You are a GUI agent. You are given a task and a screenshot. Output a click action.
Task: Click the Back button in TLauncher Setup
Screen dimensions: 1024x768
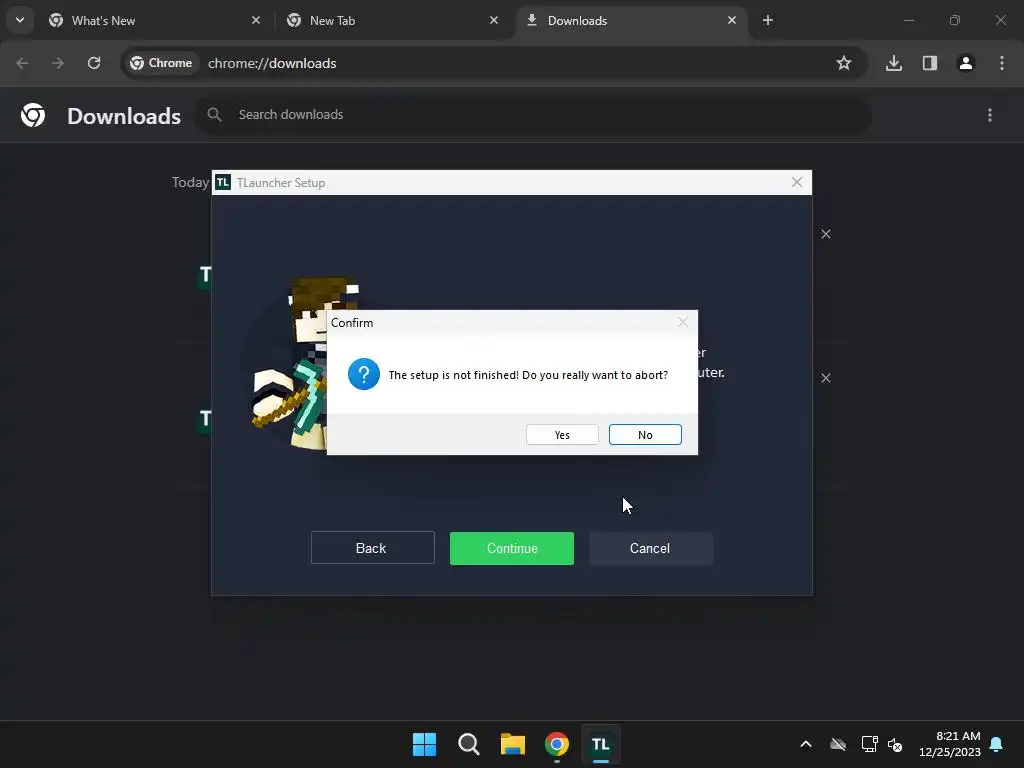click(x=372, y=548)
